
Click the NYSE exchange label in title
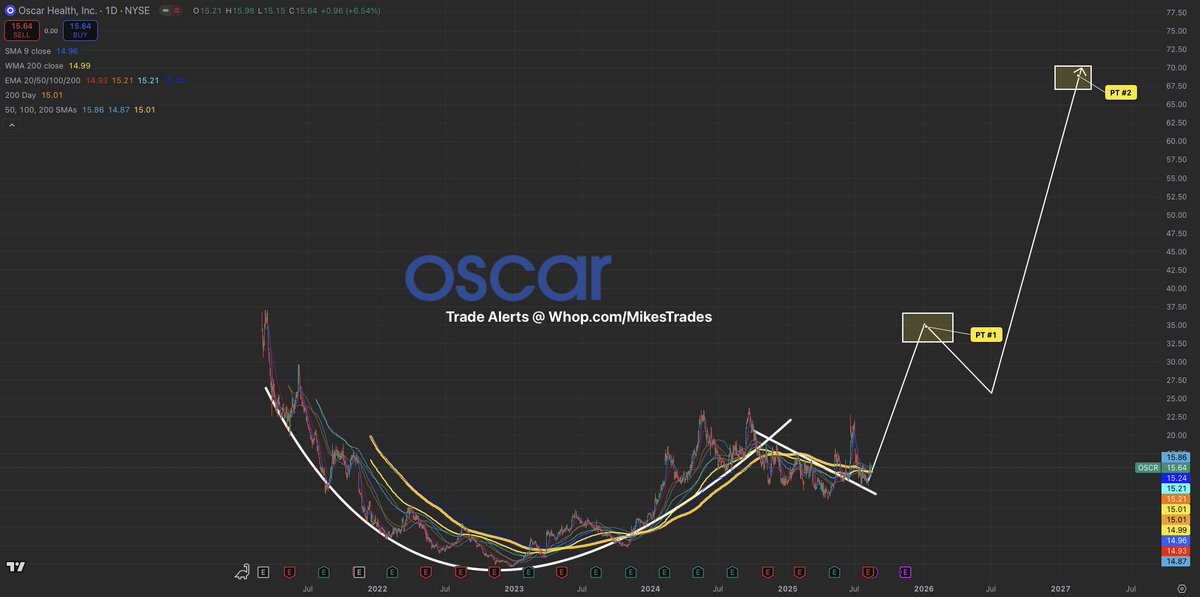[x=136, y=10]
